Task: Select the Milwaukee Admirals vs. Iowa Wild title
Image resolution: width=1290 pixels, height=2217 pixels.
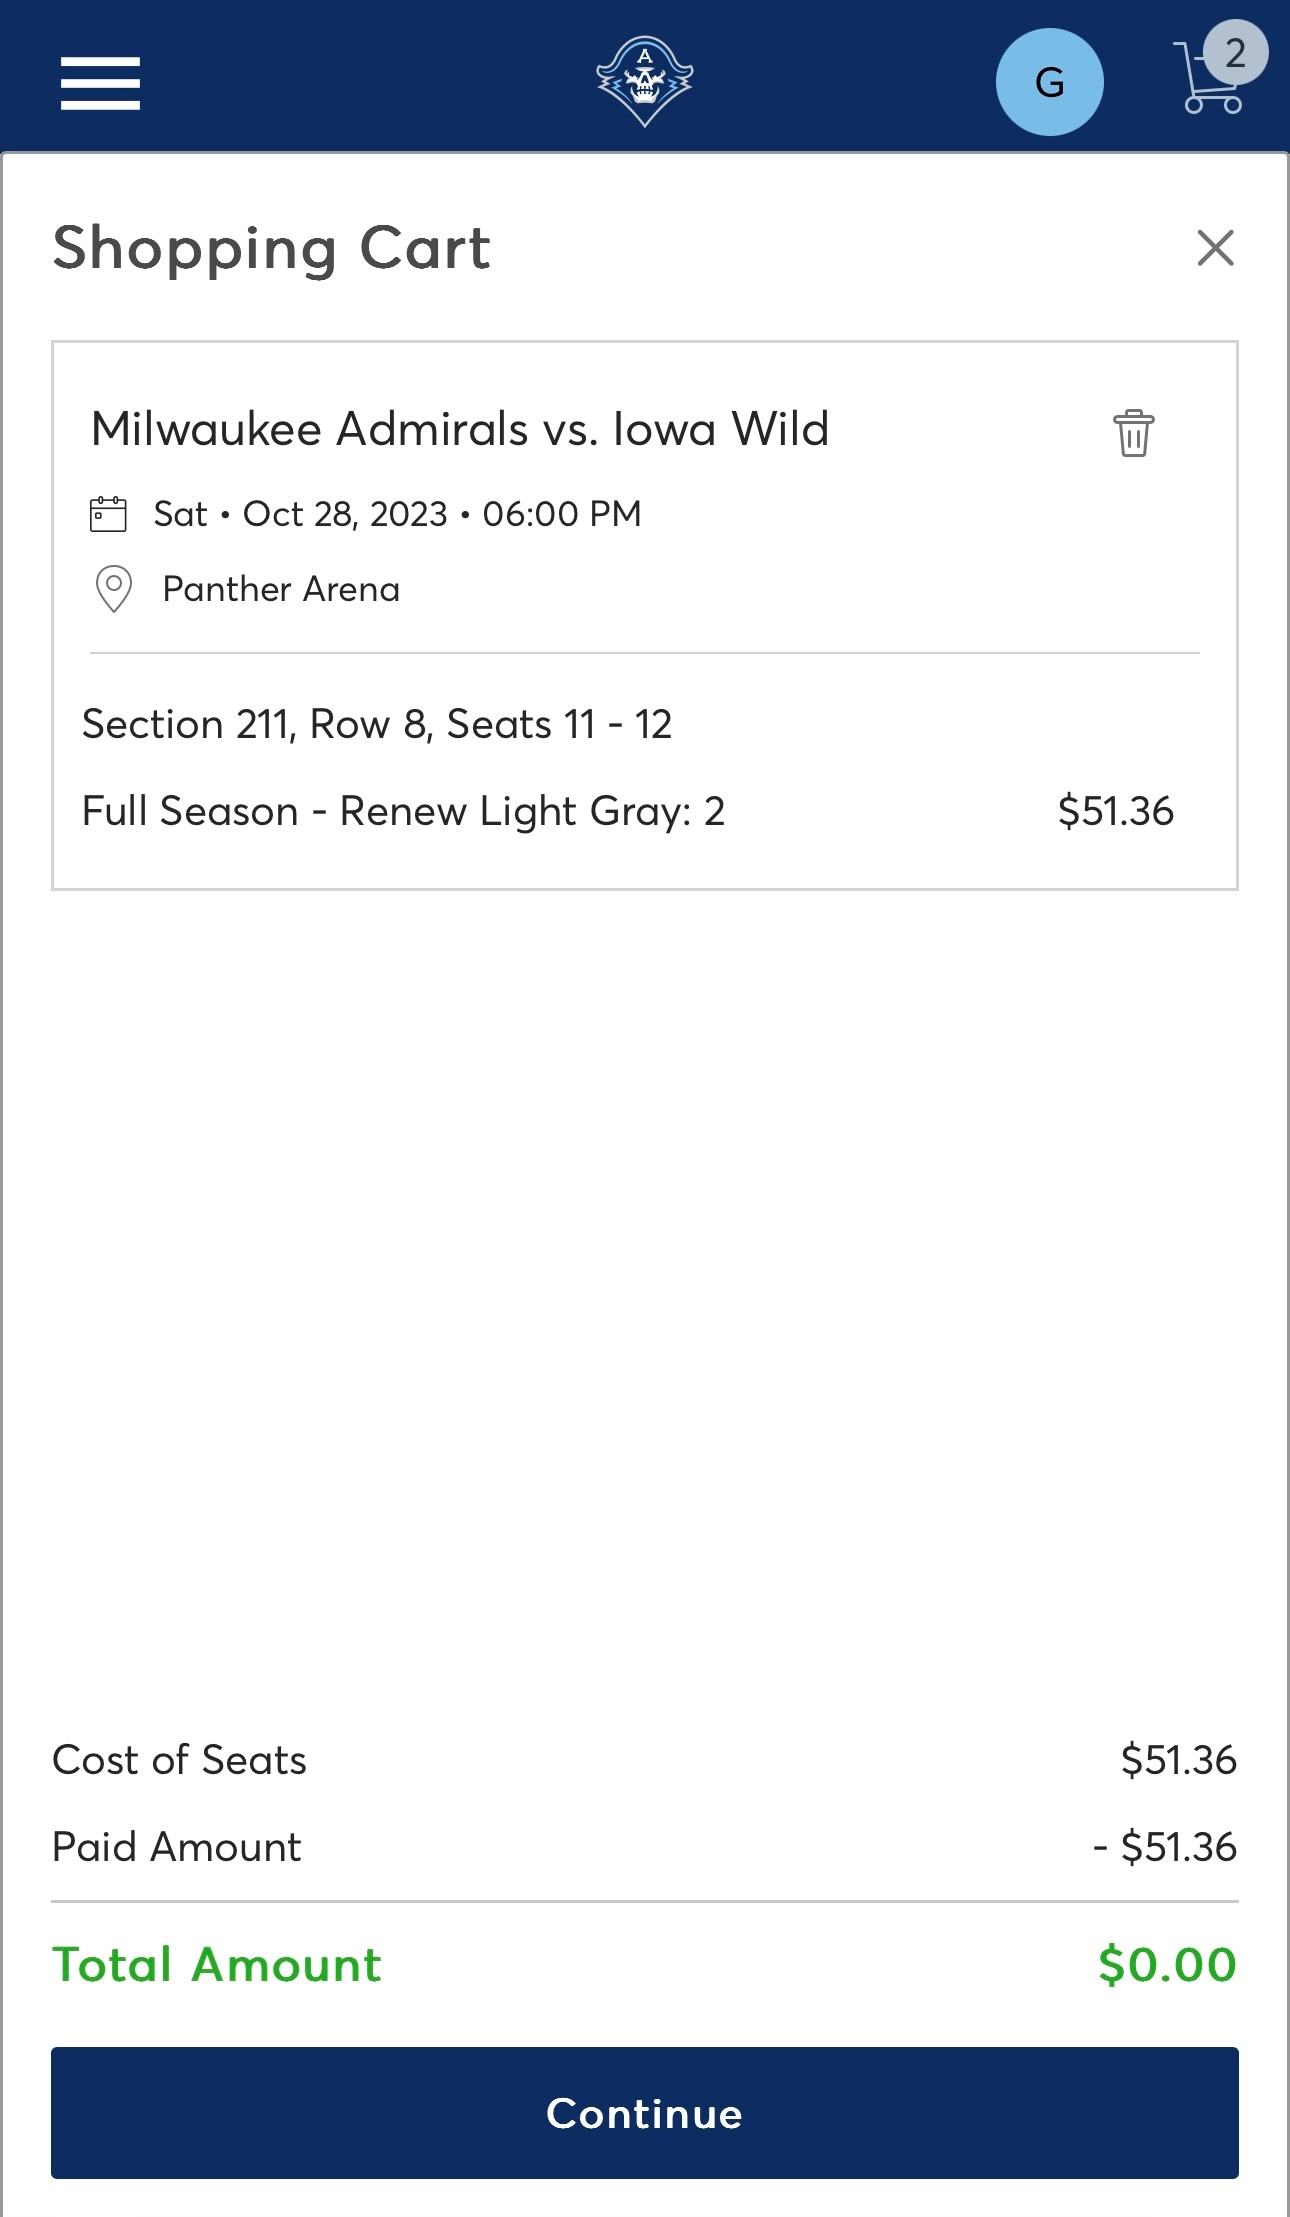Action: [x=460, y=429]
